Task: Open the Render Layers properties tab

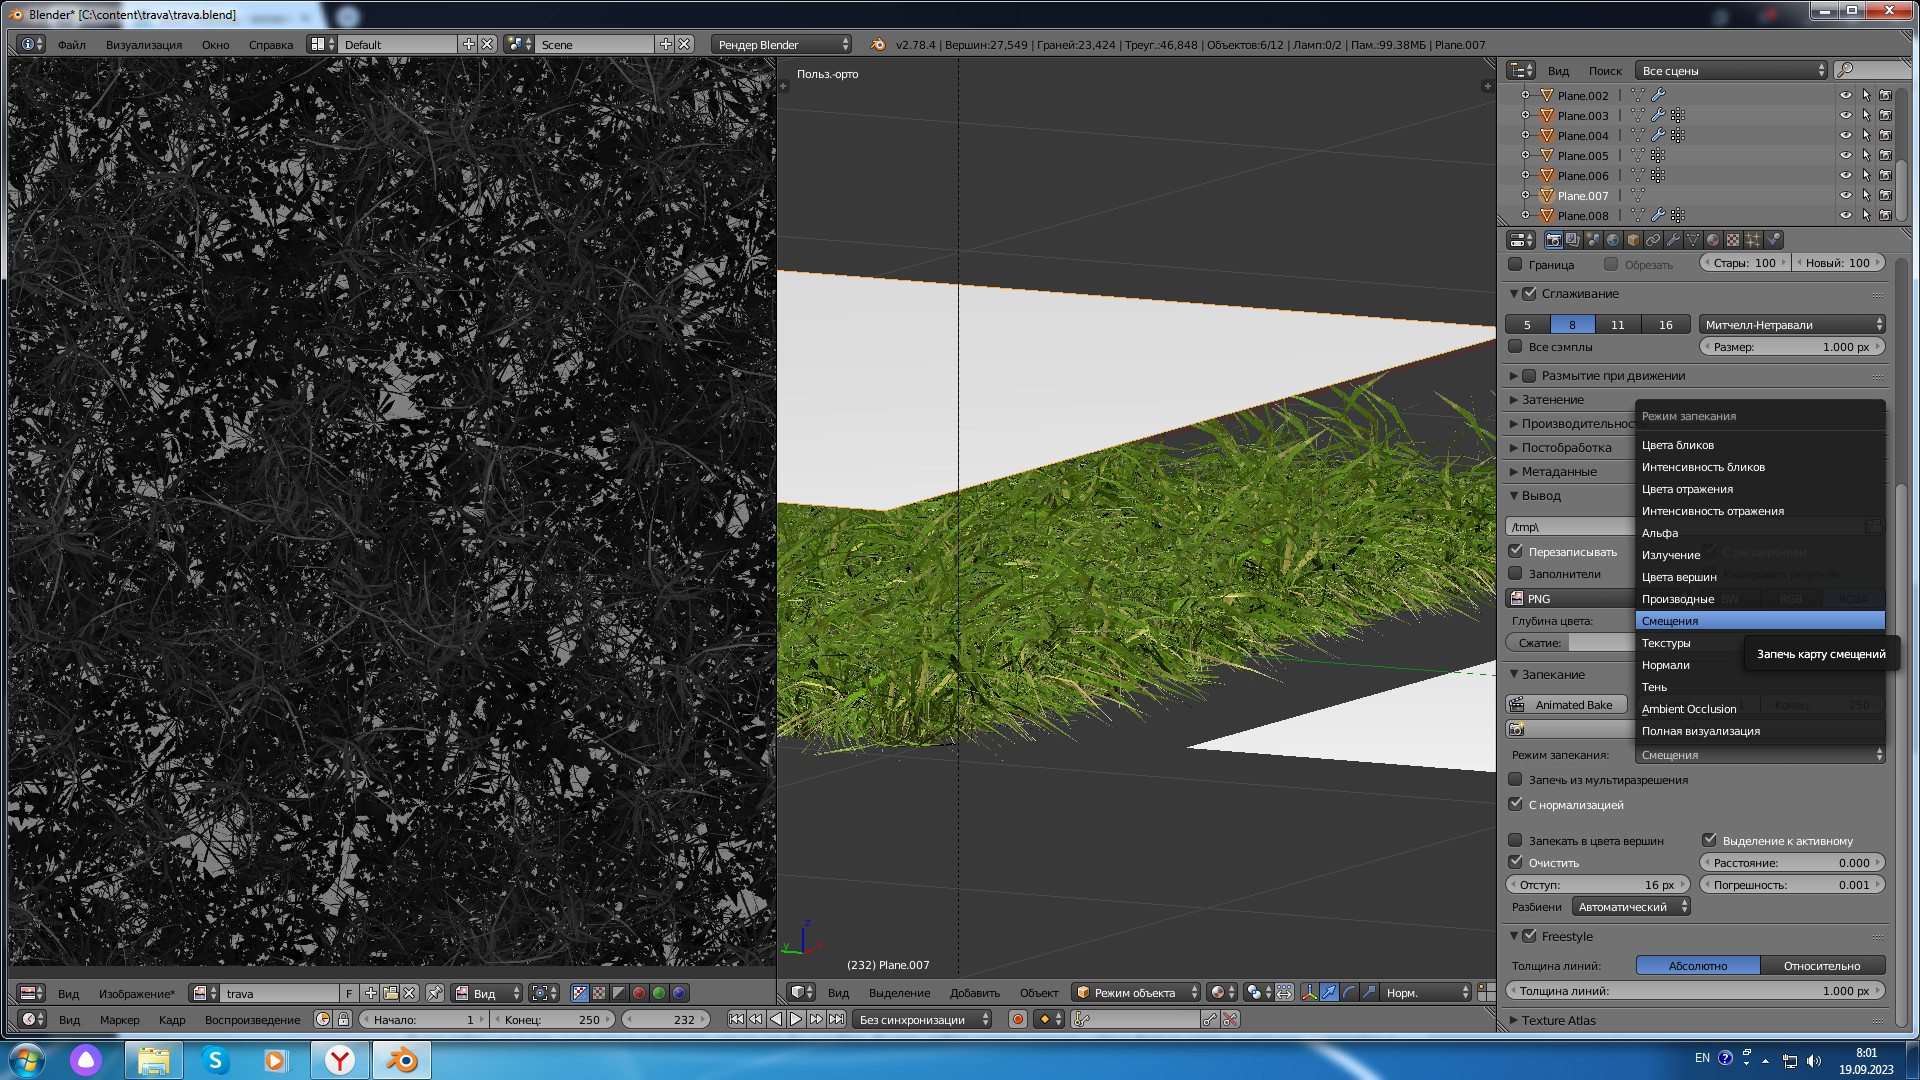Action: 1573,240
